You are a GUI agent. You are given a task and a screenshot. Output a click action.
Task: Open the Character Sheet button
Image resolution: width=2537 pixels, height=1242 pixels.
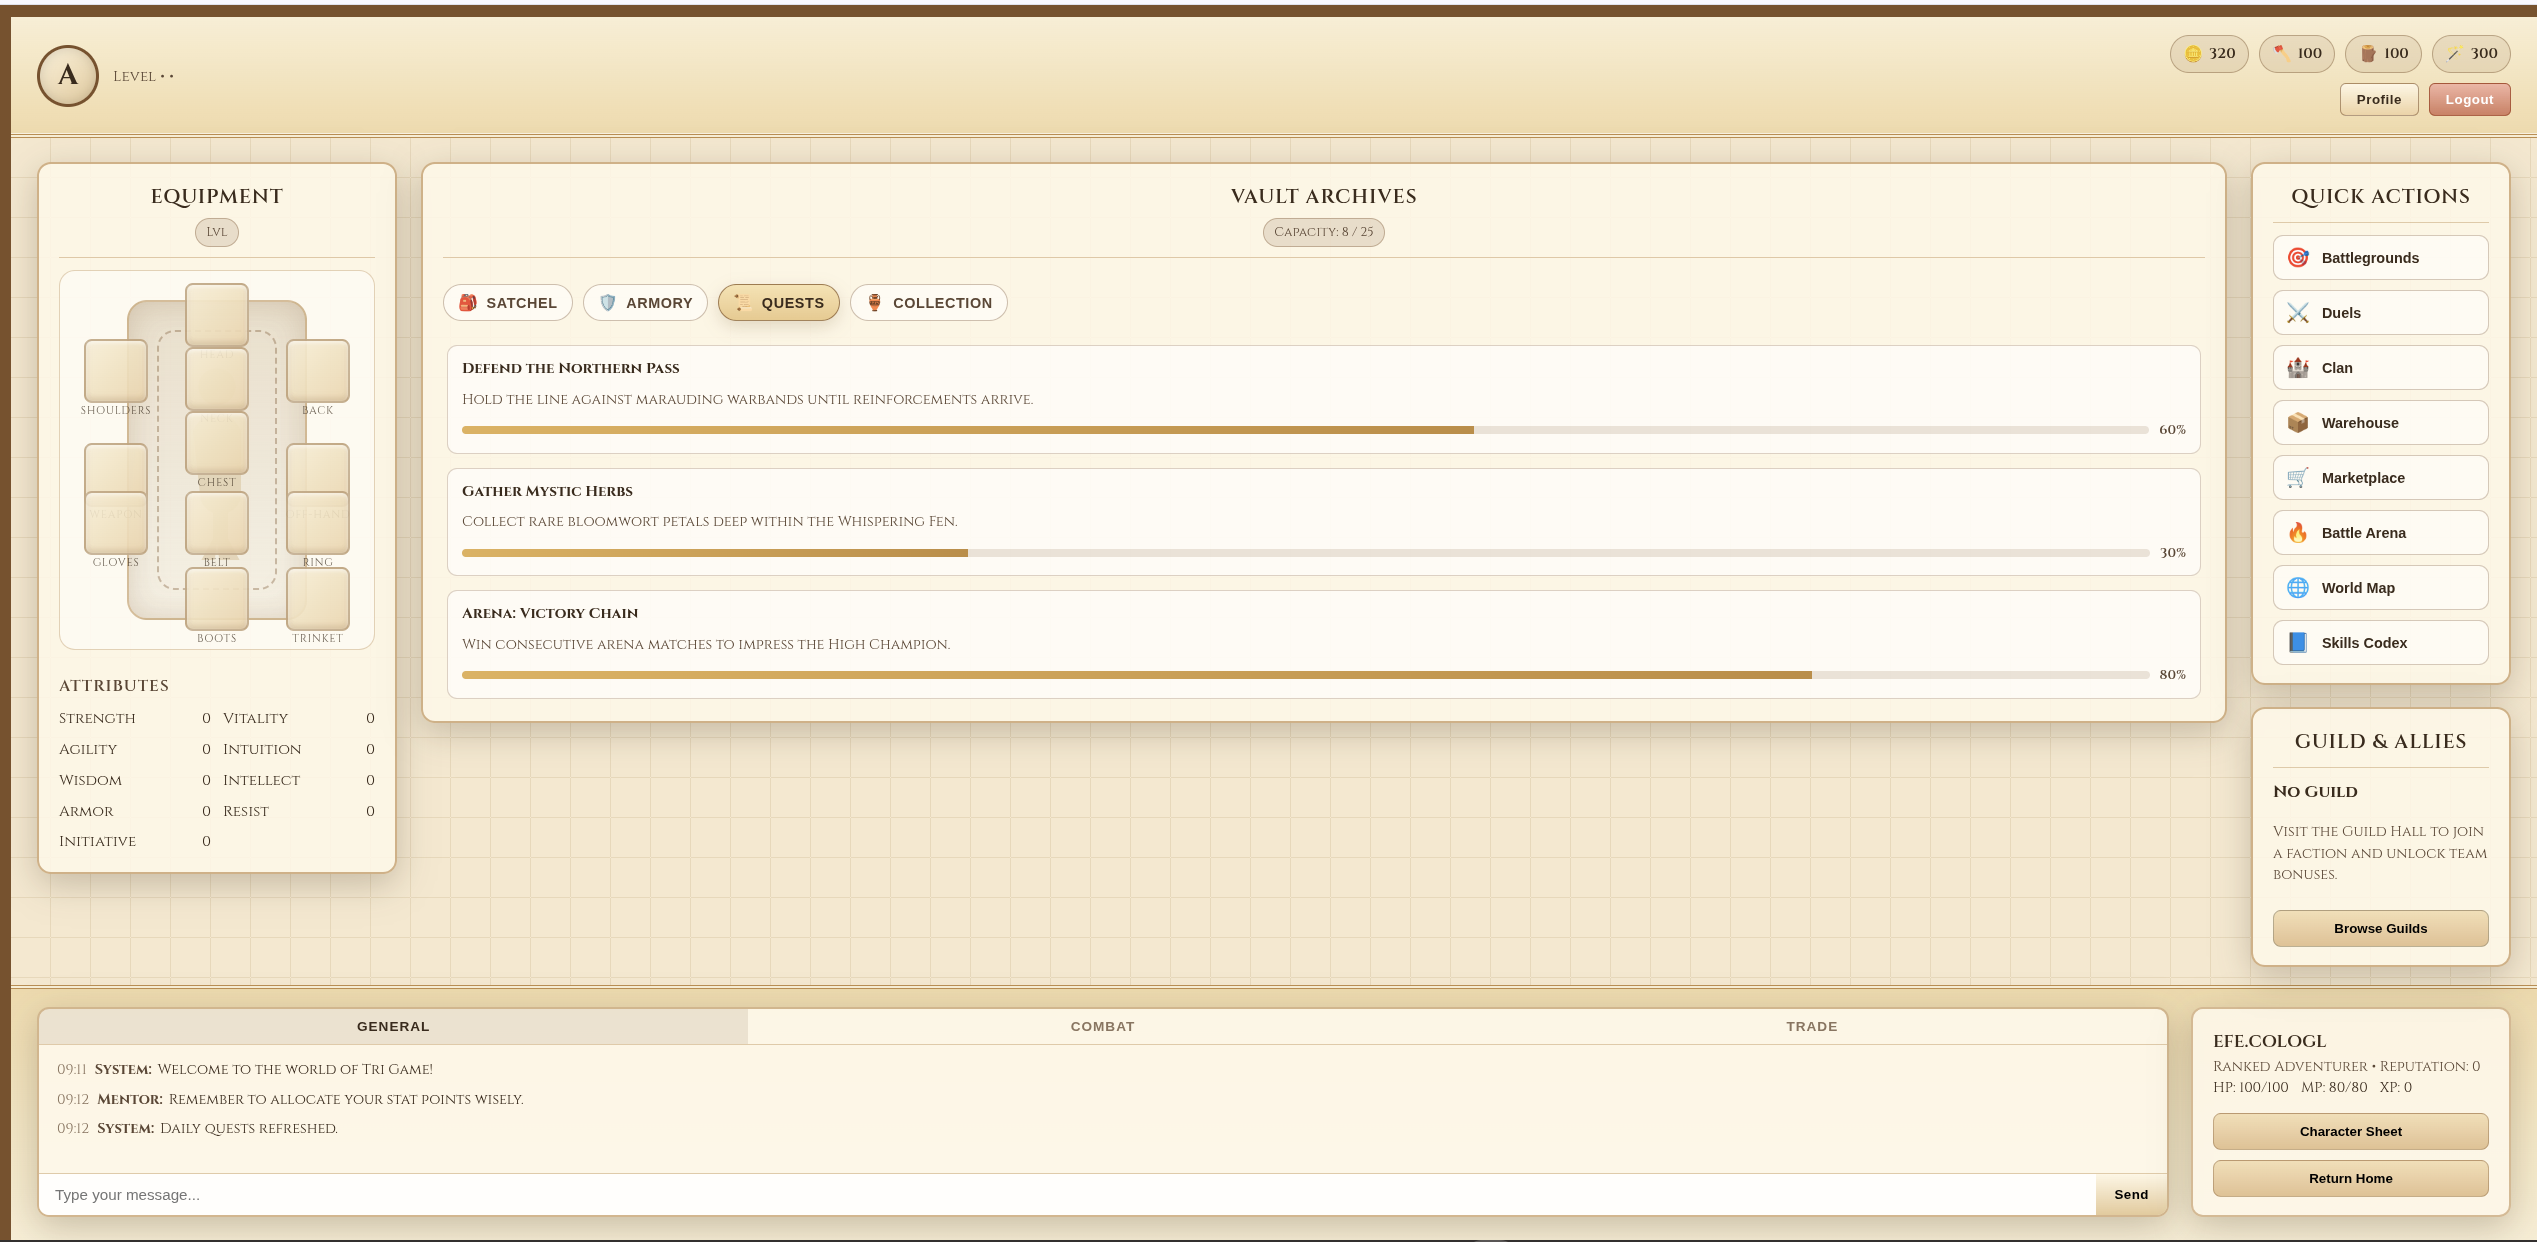[x=2350, y=1132]
